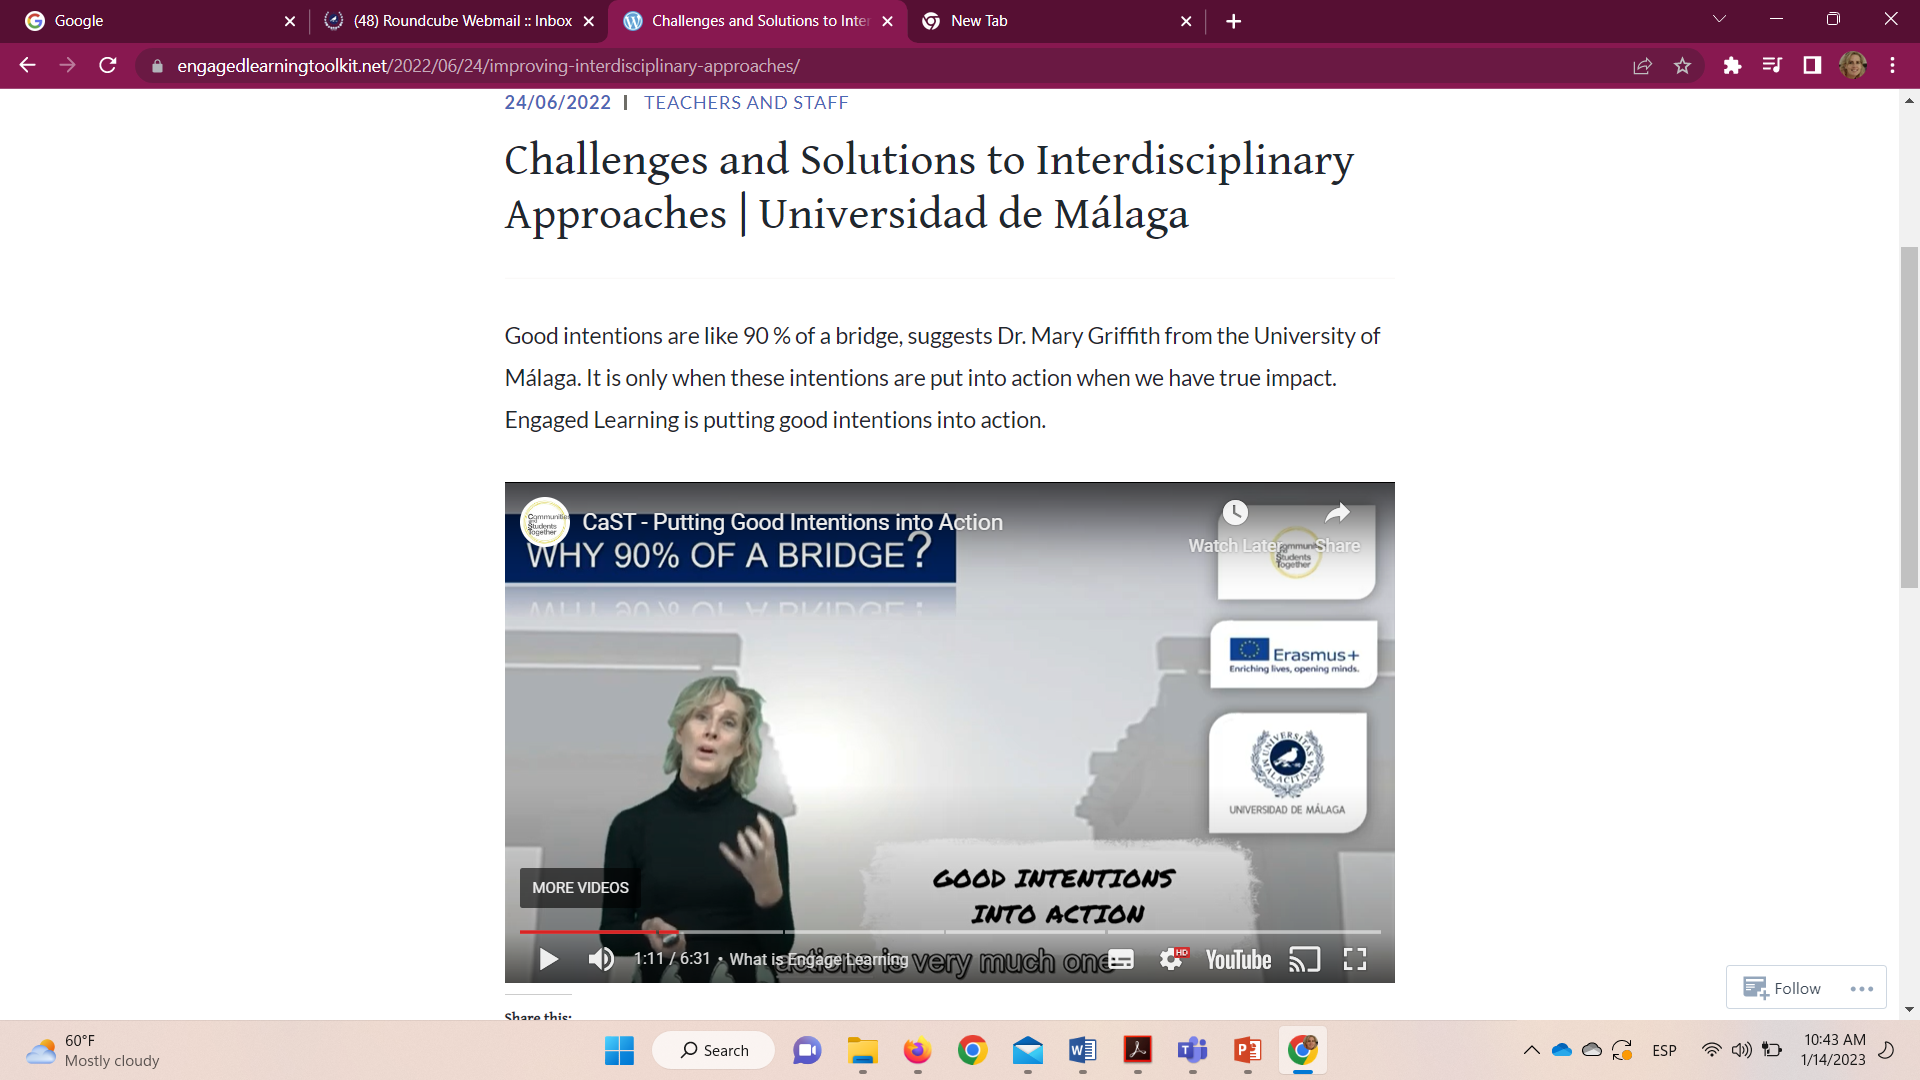Open a new browser tab
This screenshot has height=1080, width=1920.
(x=1234, y=21)
